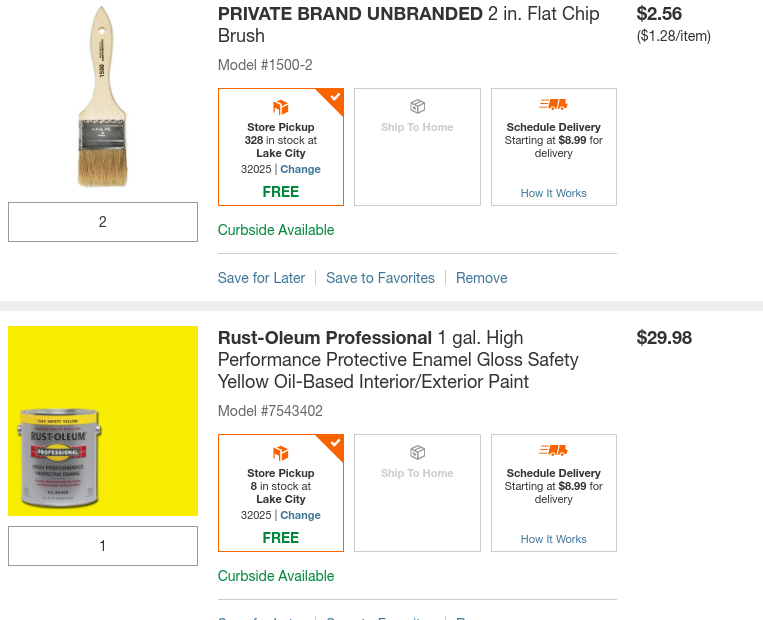
Task: Click the Ship To Home package icon for Rust-Oleum paint
Action: click(x=417, y=453)
